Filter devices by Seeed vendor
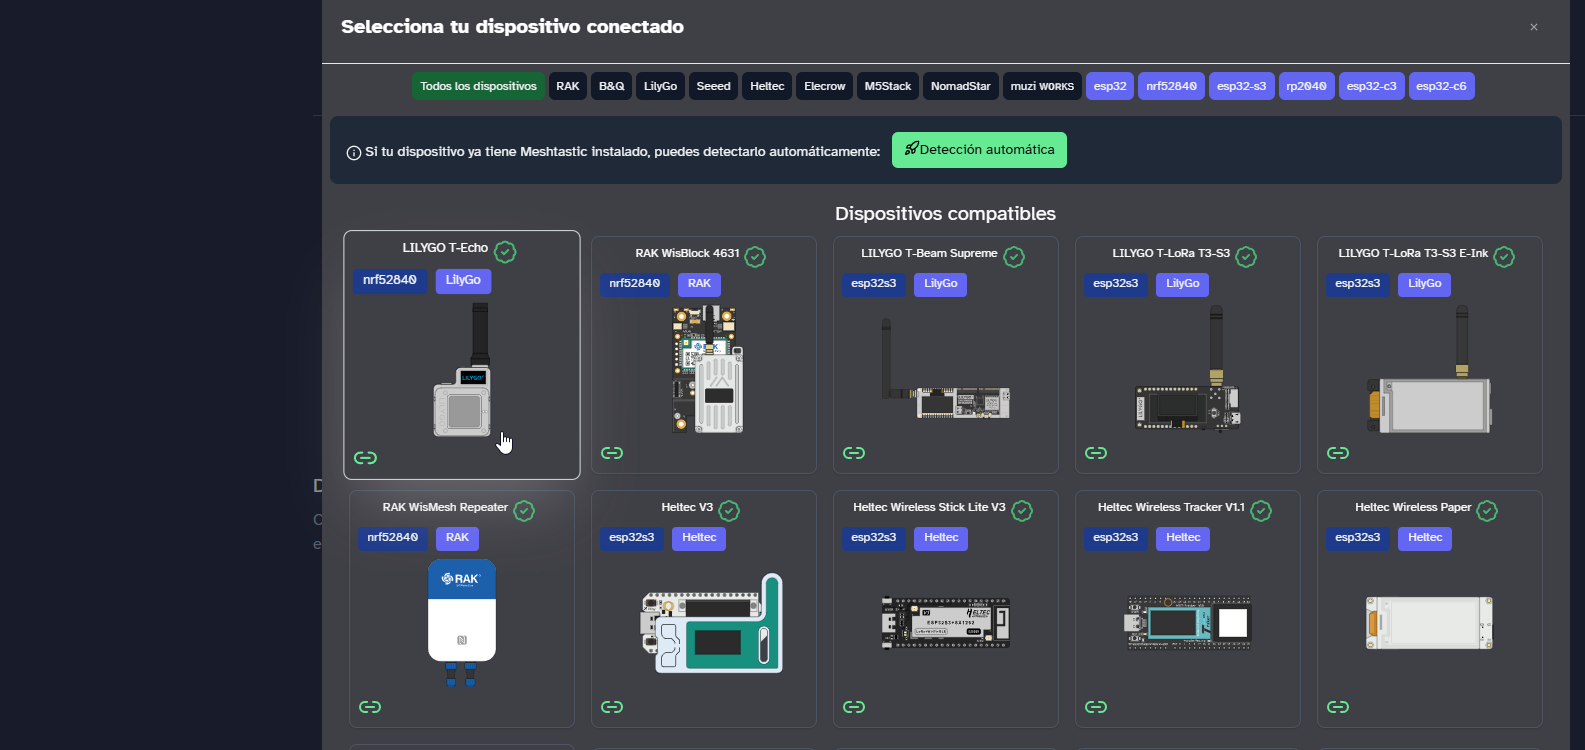 click(713, 86)
